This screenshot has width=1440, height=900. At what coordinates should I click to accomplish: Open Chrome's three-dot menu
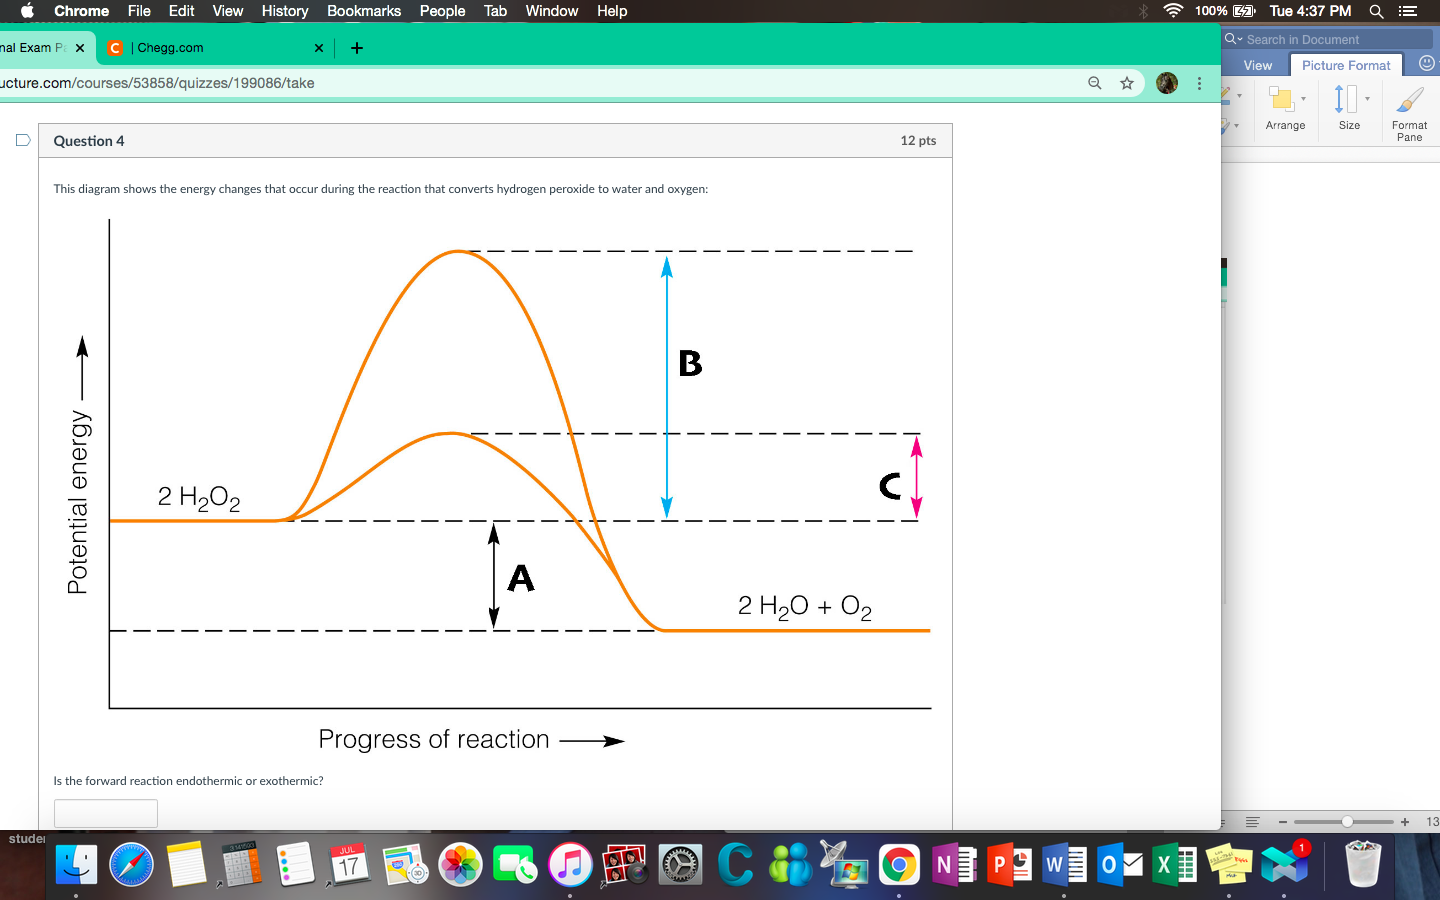(x=1199, y=84)
